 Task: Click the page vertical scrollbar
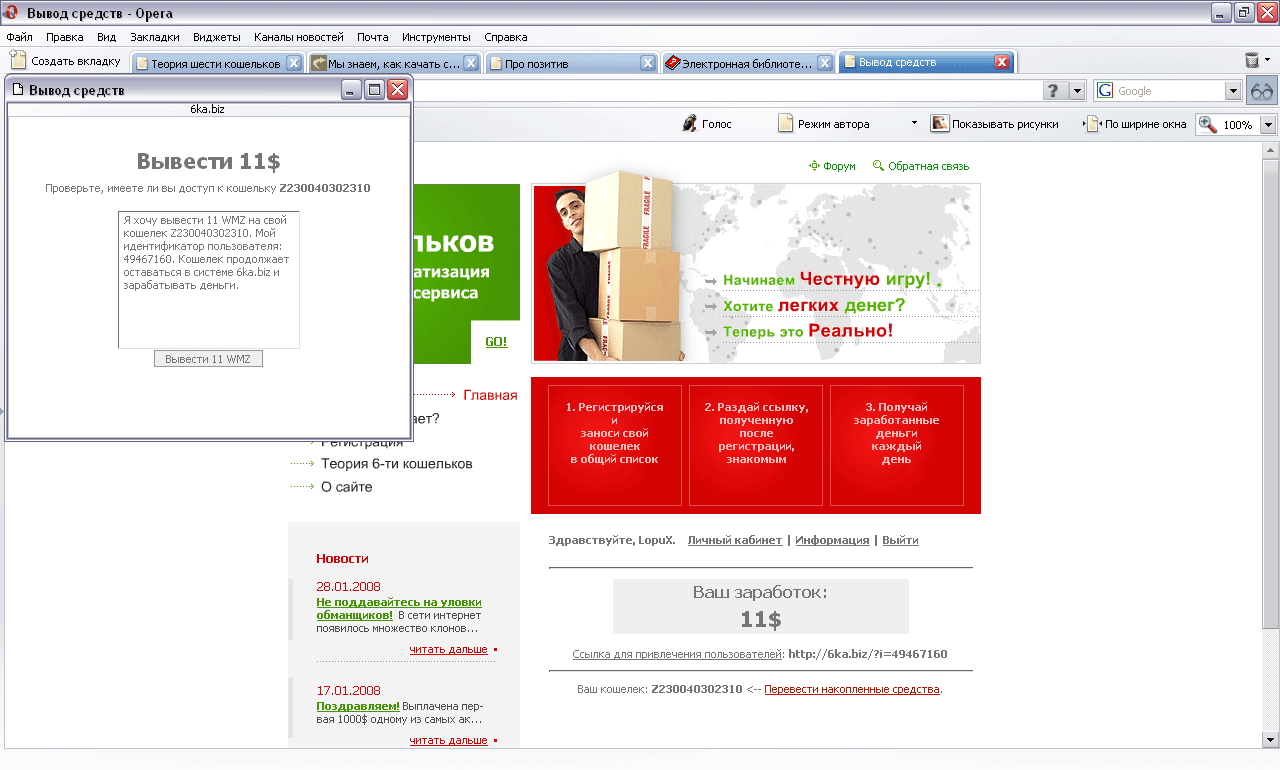pos(1270,400)
